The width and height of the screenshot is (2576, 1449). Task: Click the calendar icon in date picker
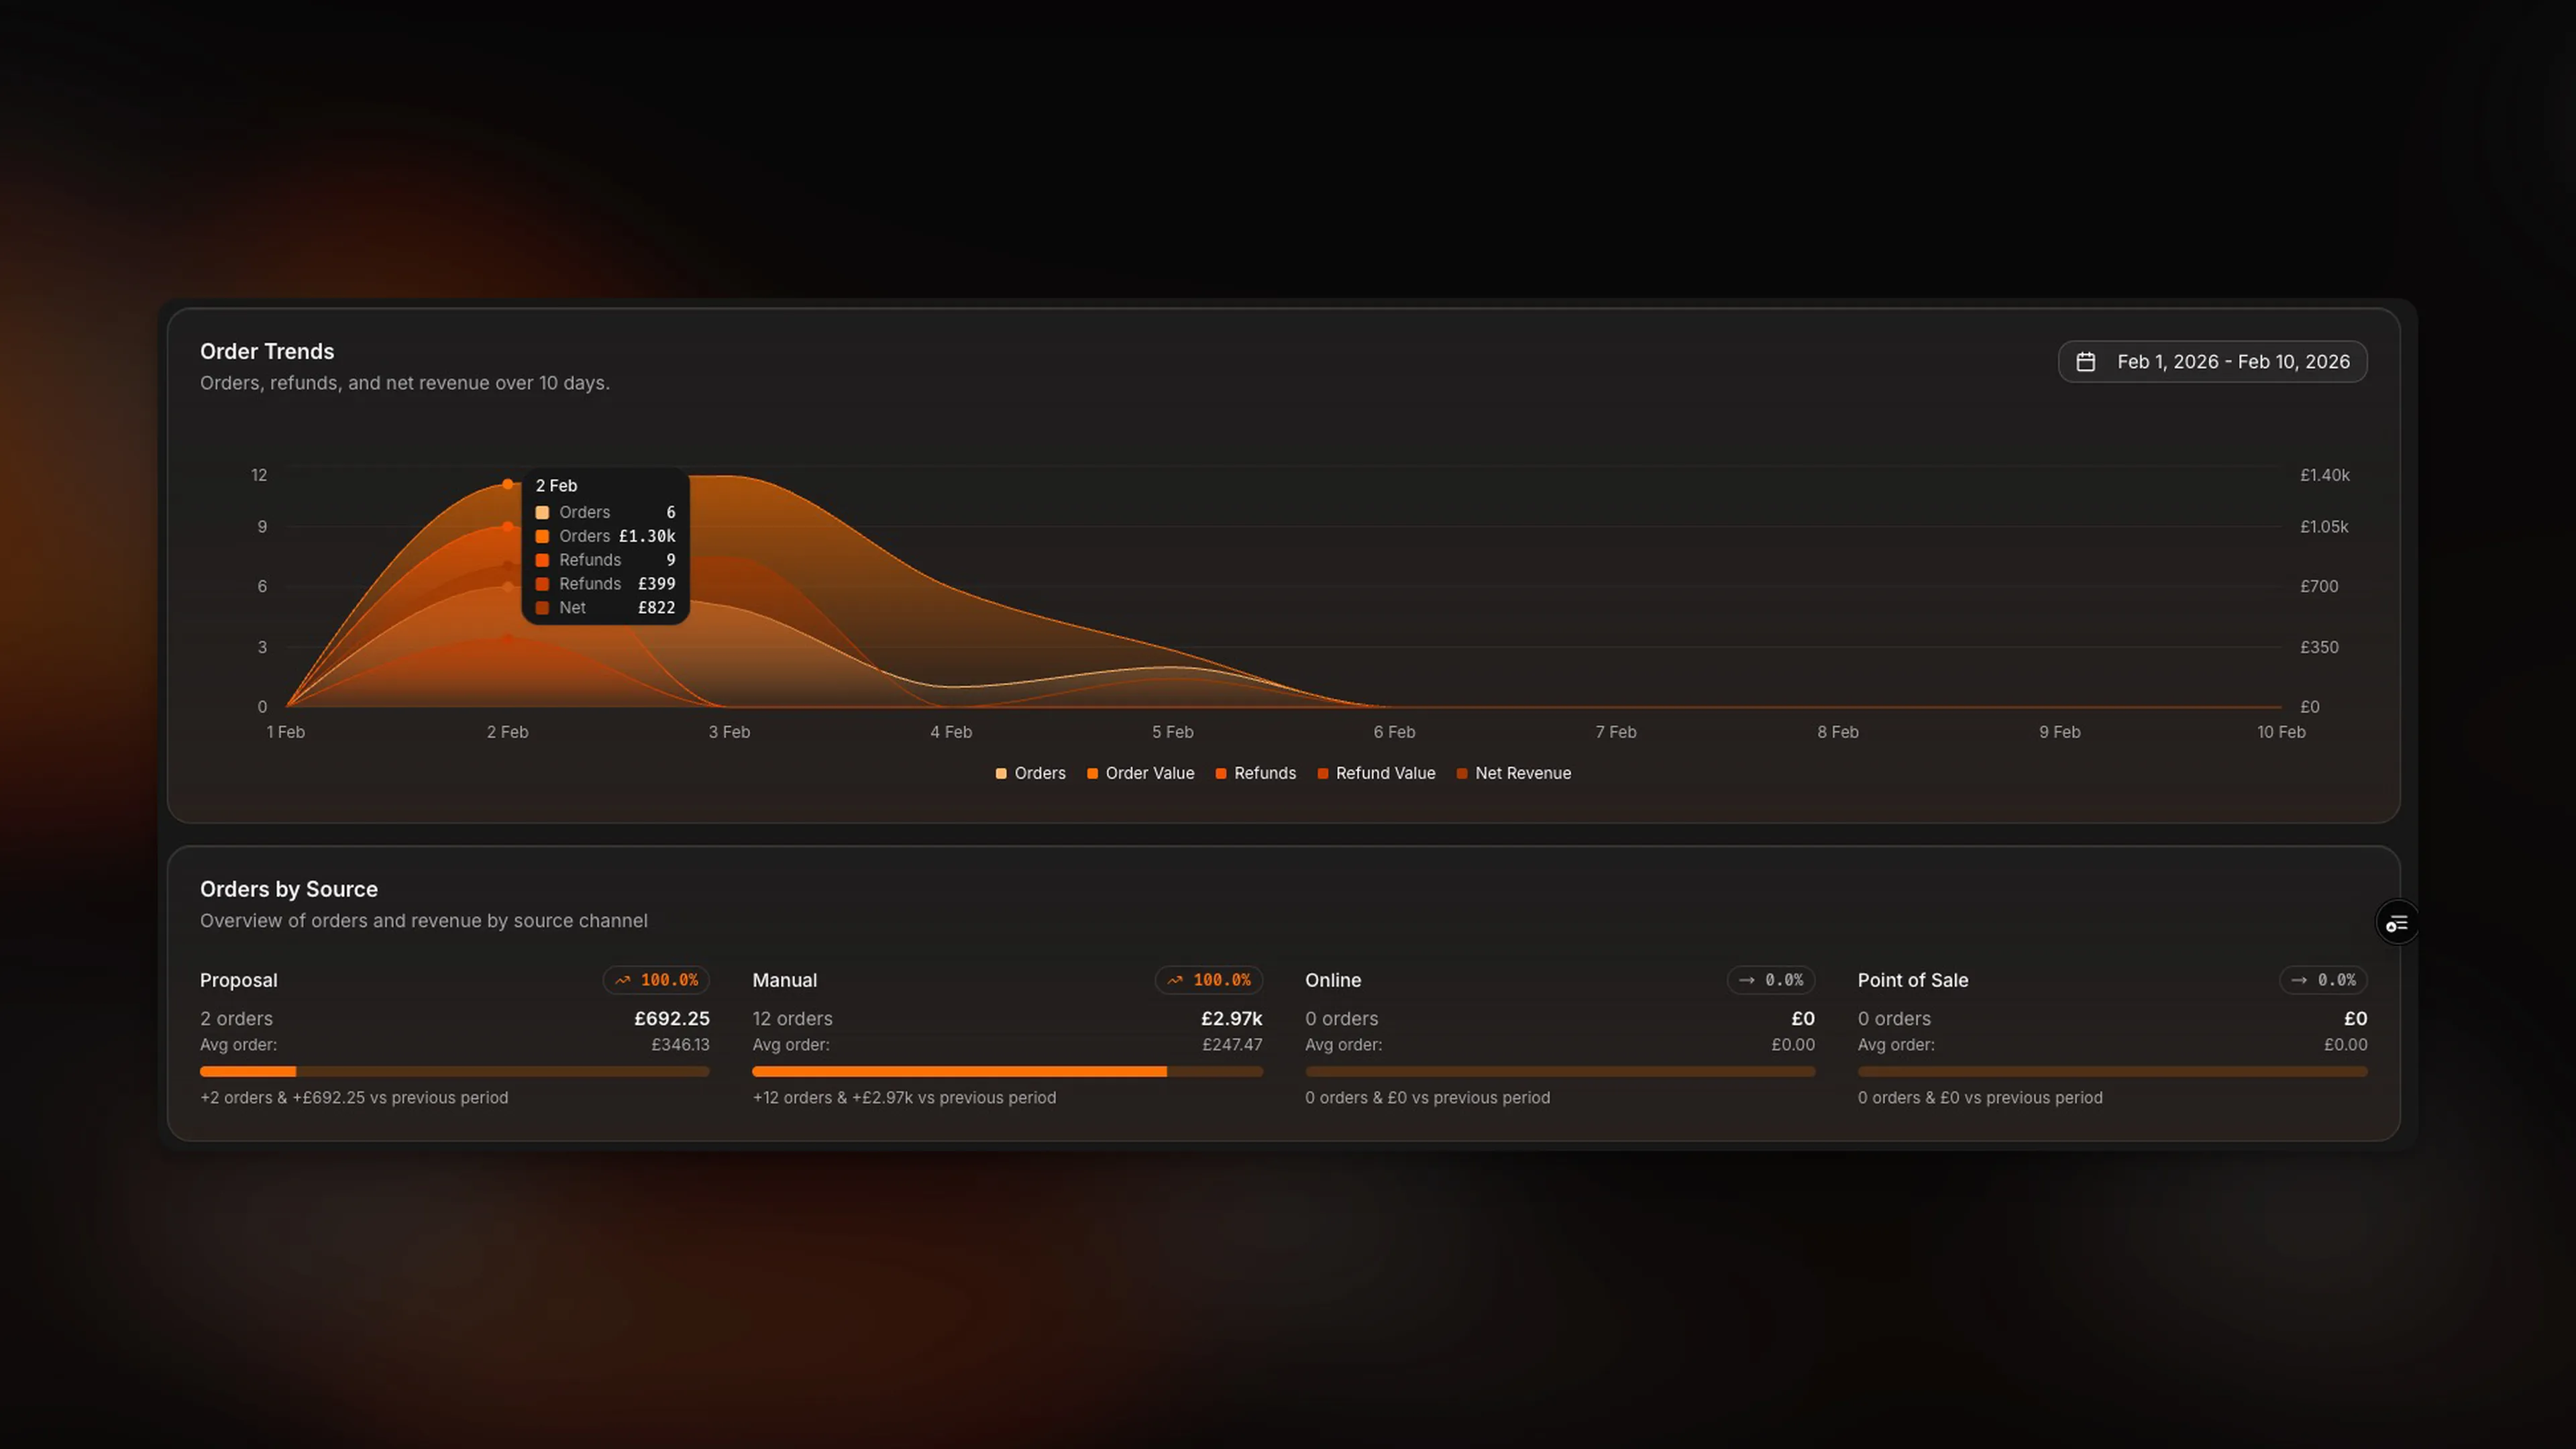click(x=2085, y=362)
